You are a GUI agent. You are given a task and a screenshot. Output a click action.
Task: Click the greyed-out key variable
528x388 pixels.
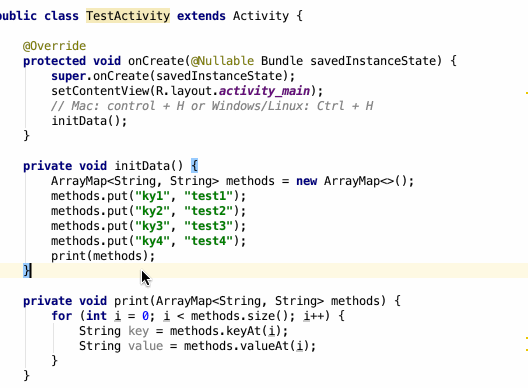[138, 331]
